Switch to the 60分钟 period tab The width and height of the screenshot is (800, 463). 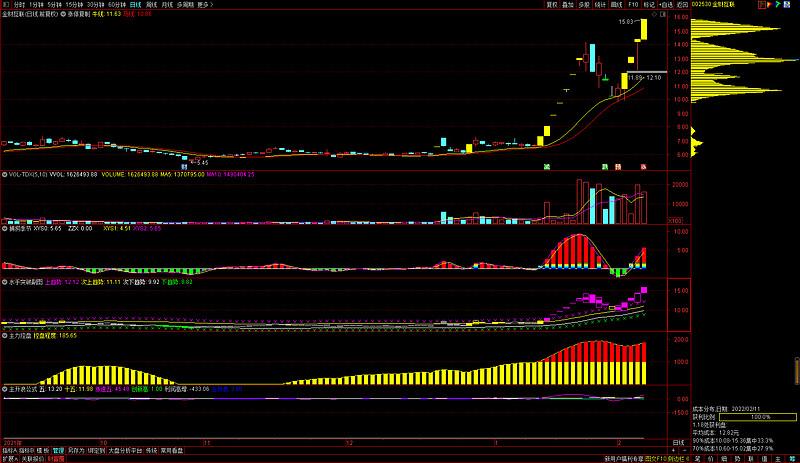pos(117,4)
